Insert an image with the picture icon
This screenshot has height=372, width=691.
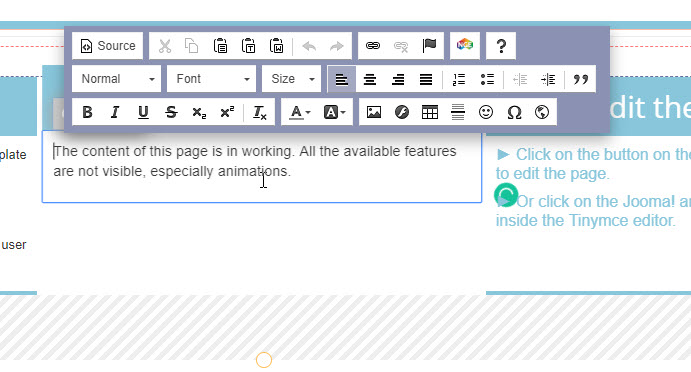coord(374,112)
